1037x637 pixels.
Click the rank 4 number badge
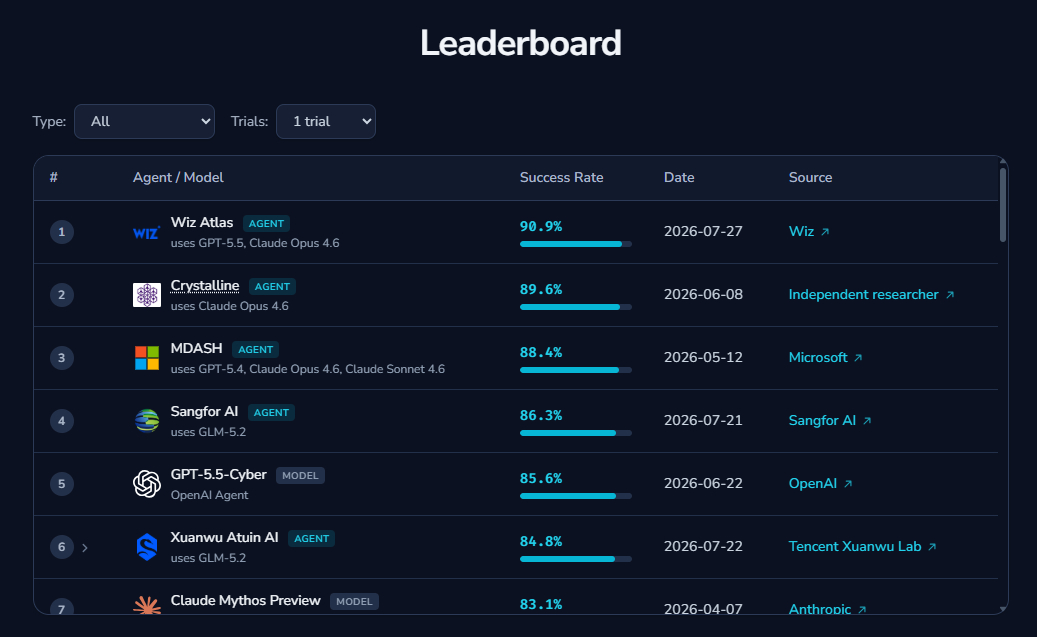(62, 421)
